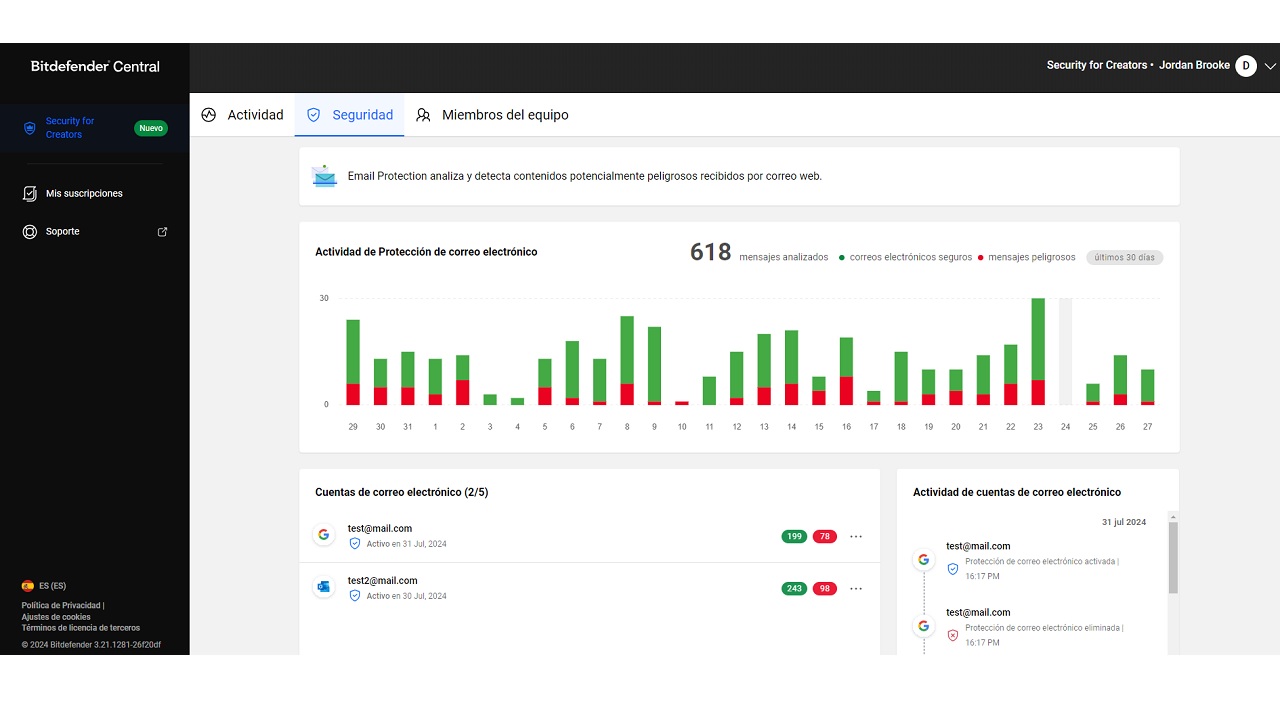Click the verified shield badge under test@mail.com

[x=355, y=544]
